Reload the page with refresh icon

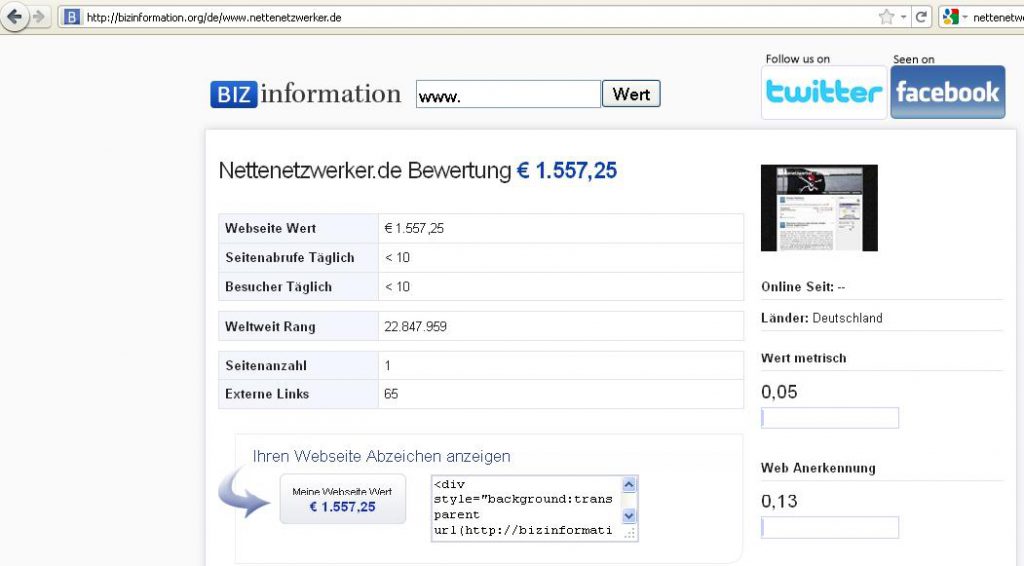point(921,17)
